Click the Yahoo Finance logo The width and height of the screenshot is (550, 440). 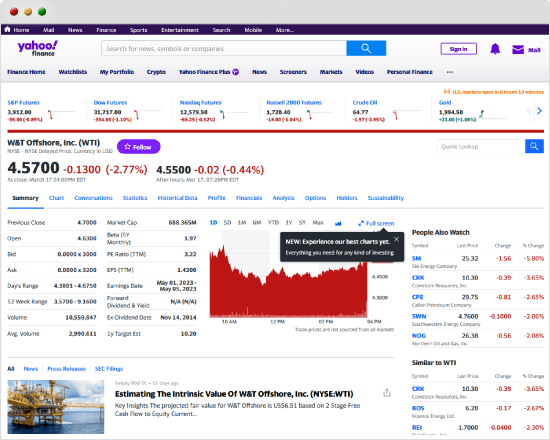38,48
